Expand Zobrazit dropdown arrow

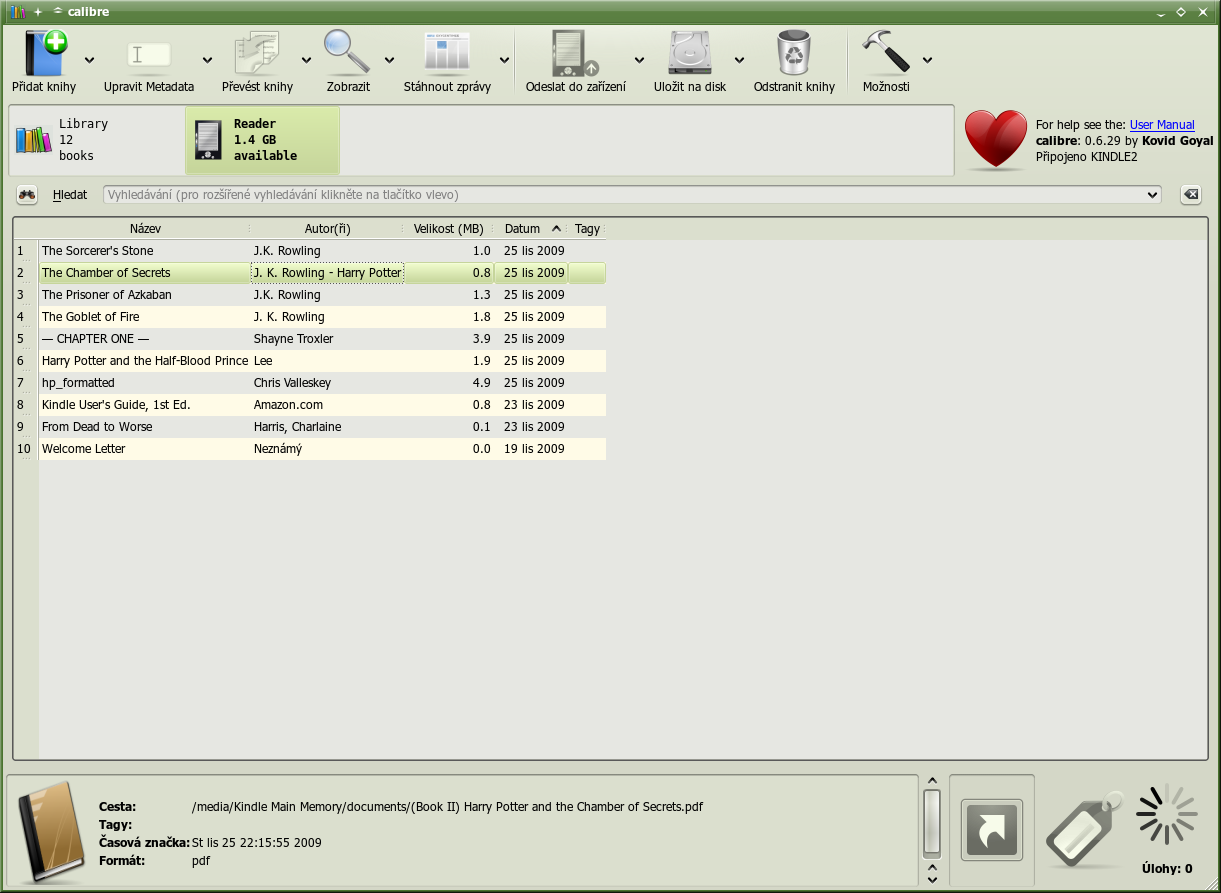[390, 60]
